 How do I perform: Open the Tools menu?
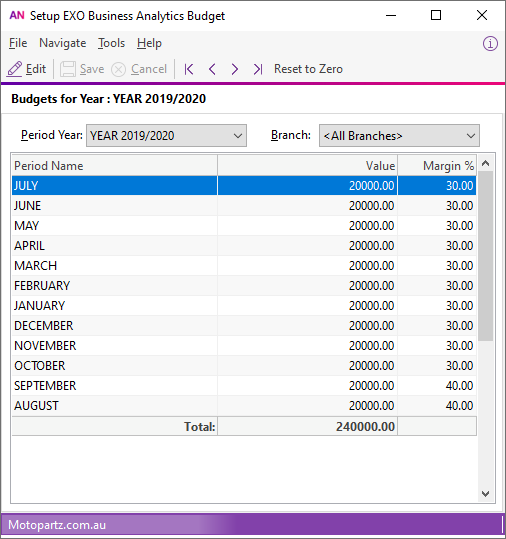coord(111,43)
